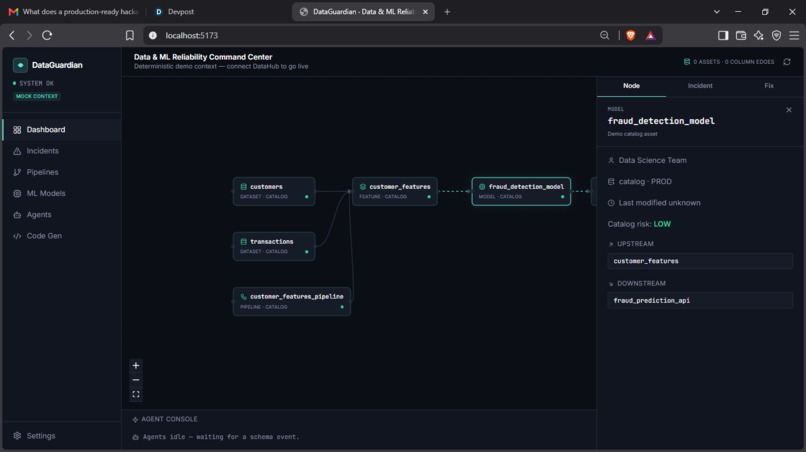Fit the graph to view
806x452 pixels.
pyautogui.click(x=136, y=394)
